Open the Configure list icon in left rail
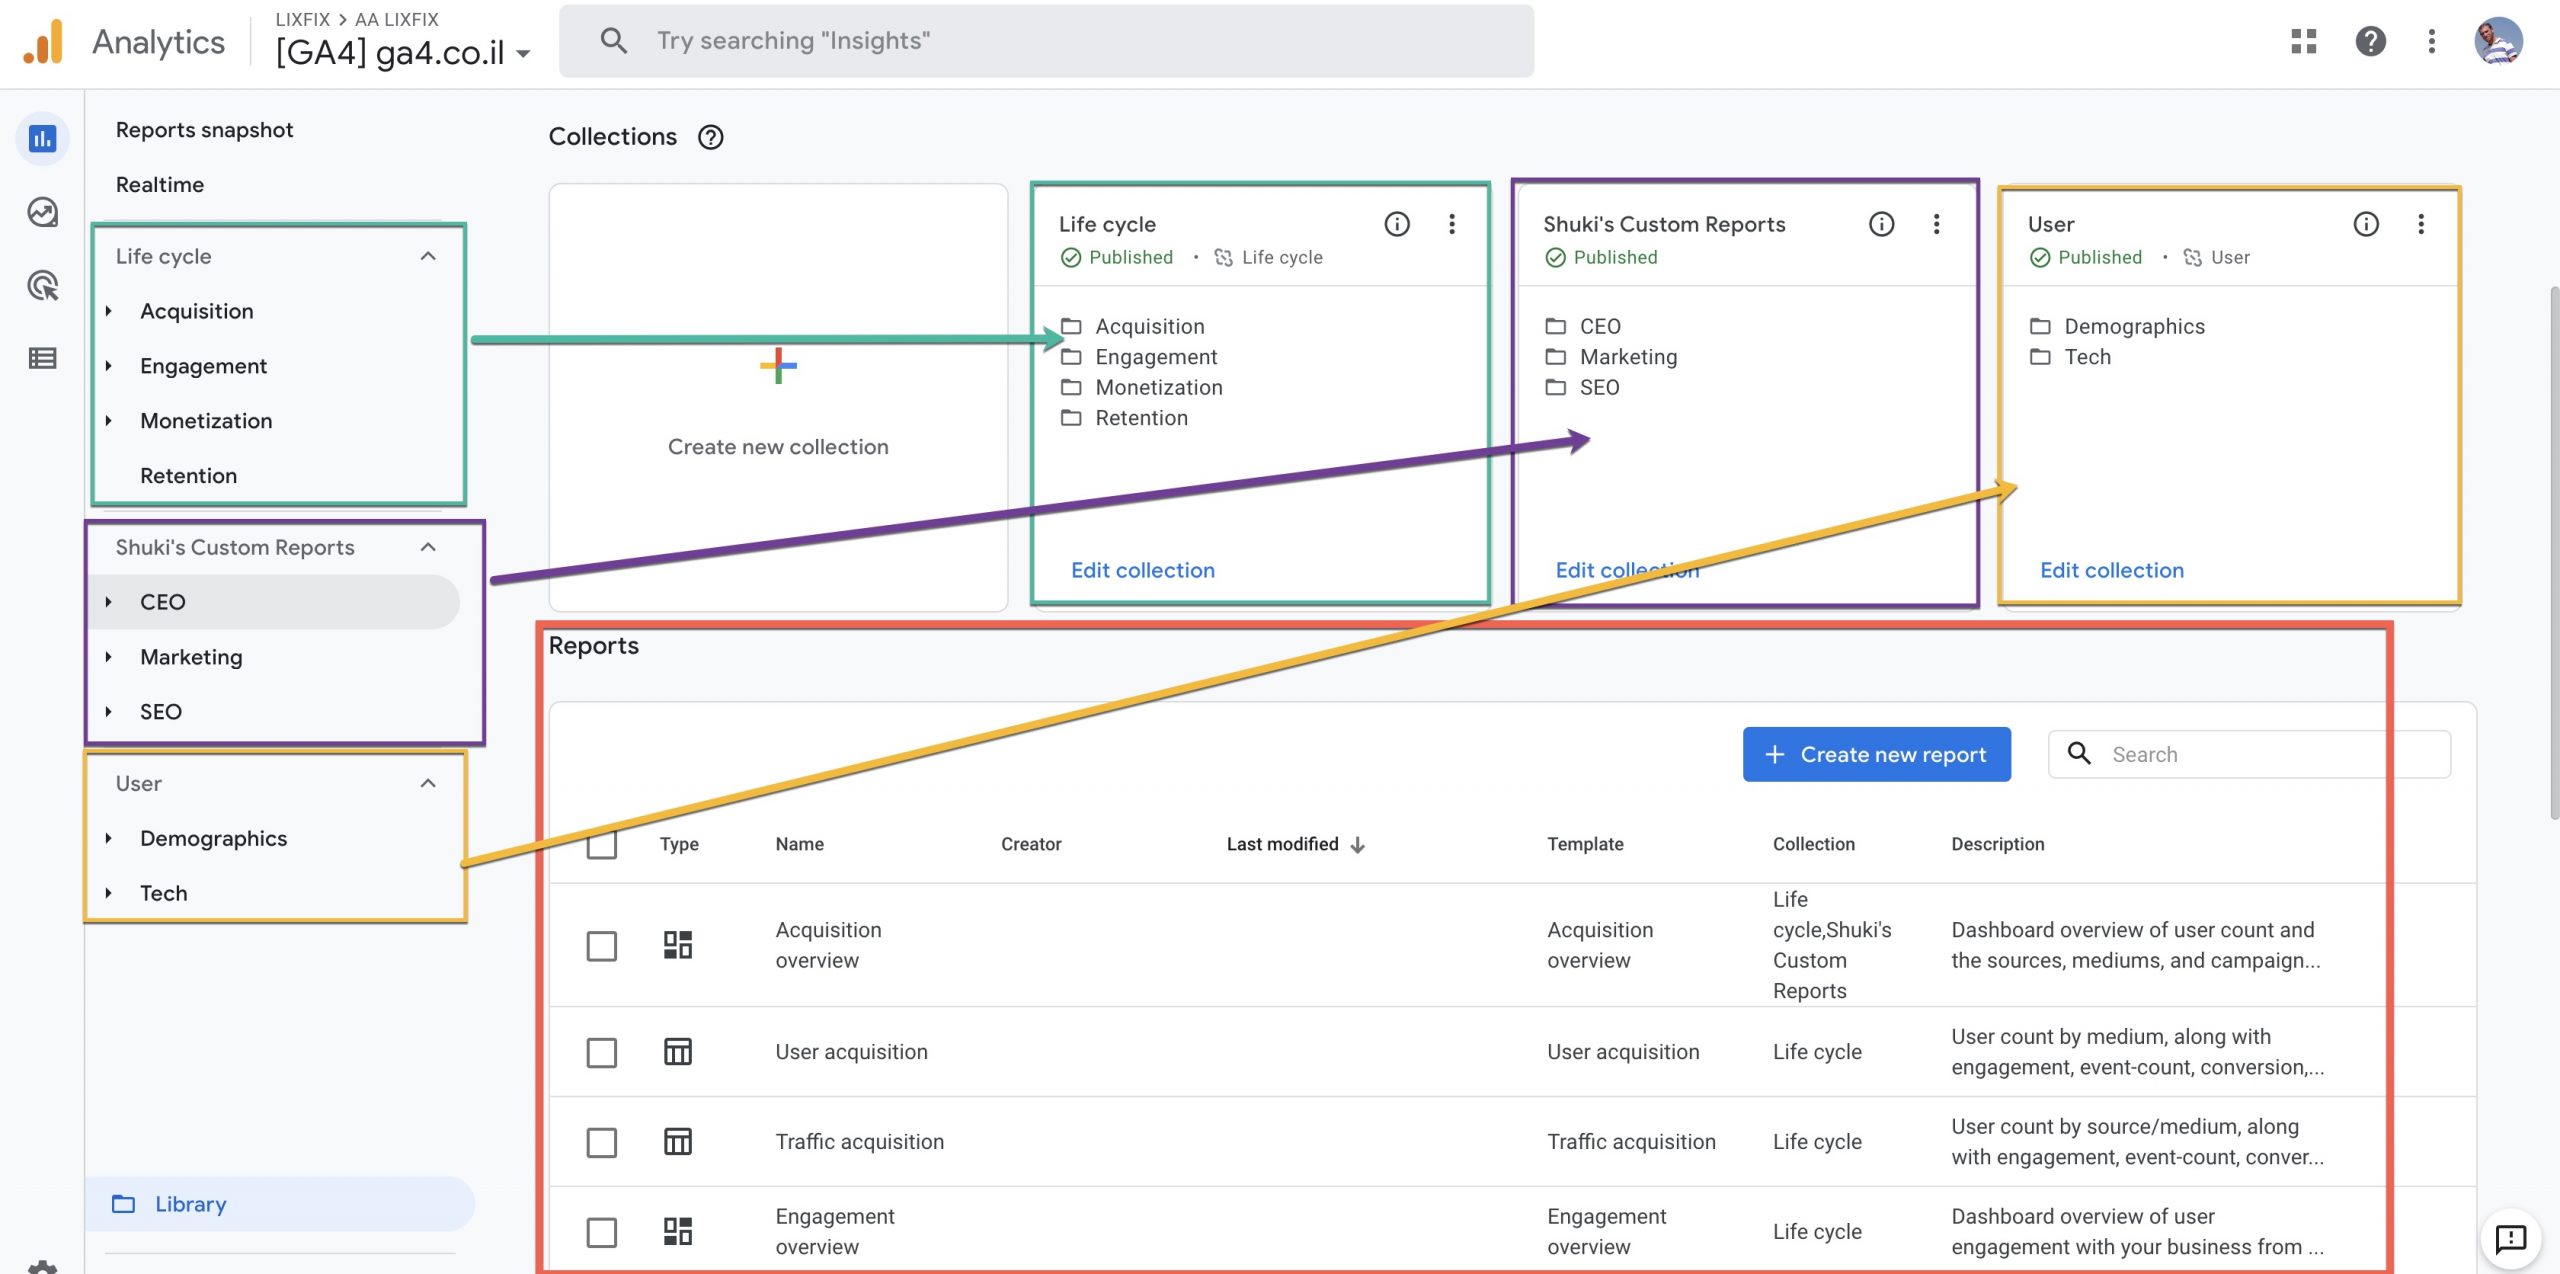 pos(42,358)
